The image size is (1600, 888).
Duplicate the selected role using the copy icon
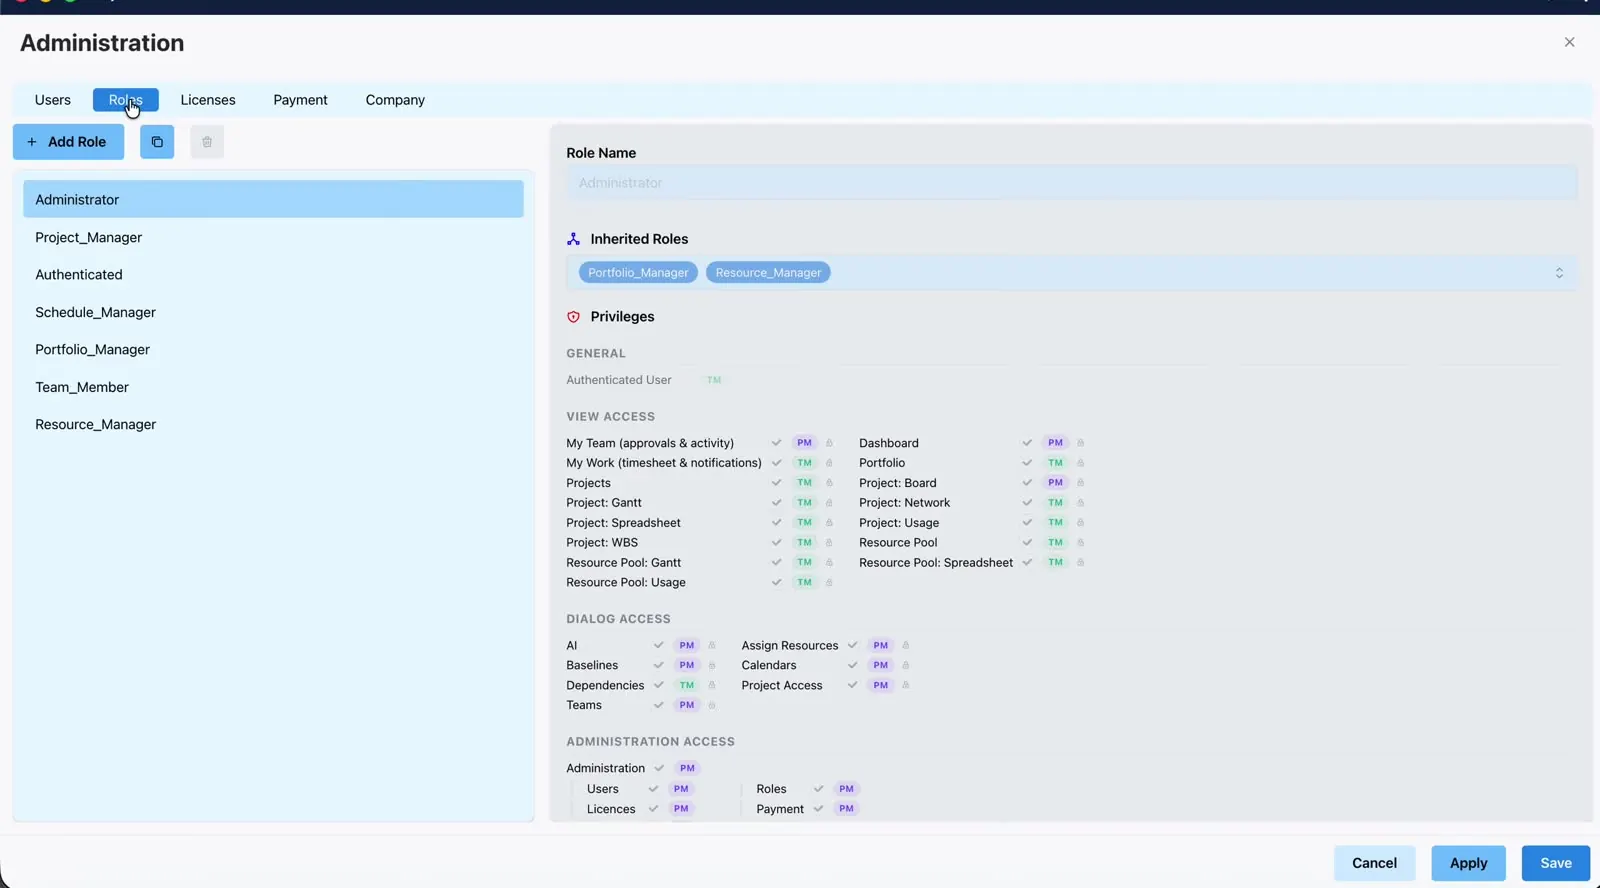click(157, 142)
